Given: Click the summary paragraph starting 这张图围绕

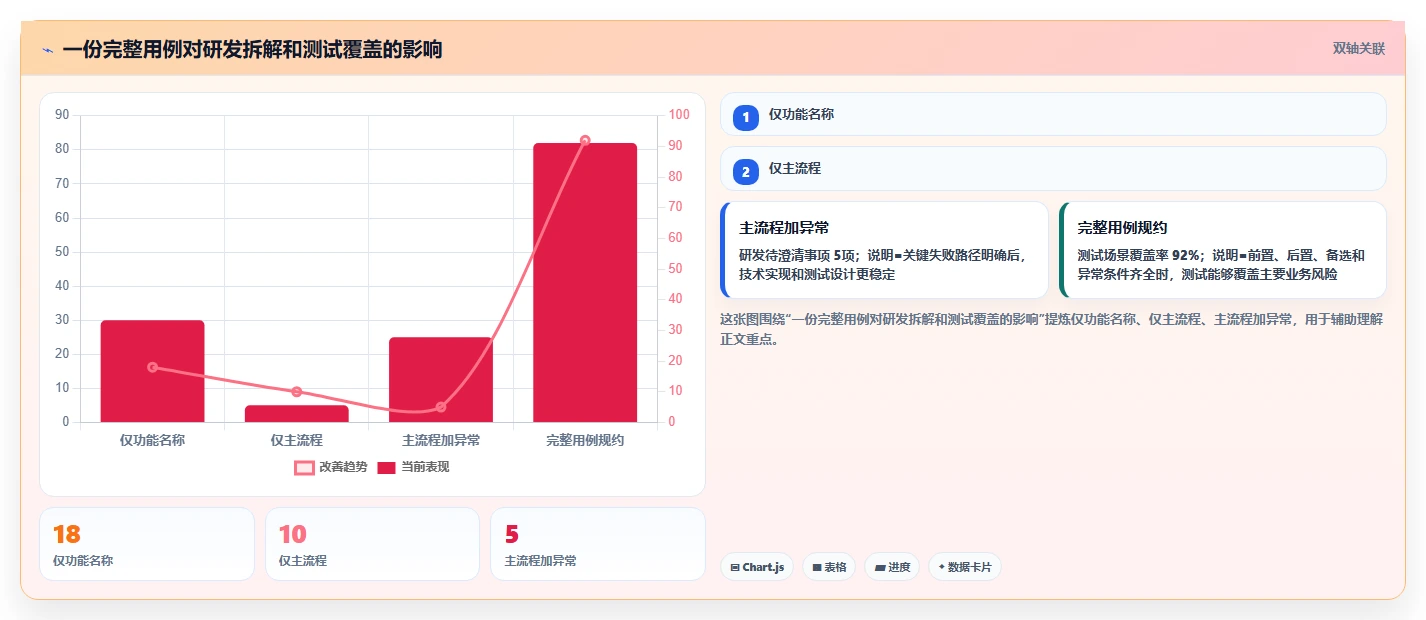Looking at the screenshot, I should point(1051,329).
